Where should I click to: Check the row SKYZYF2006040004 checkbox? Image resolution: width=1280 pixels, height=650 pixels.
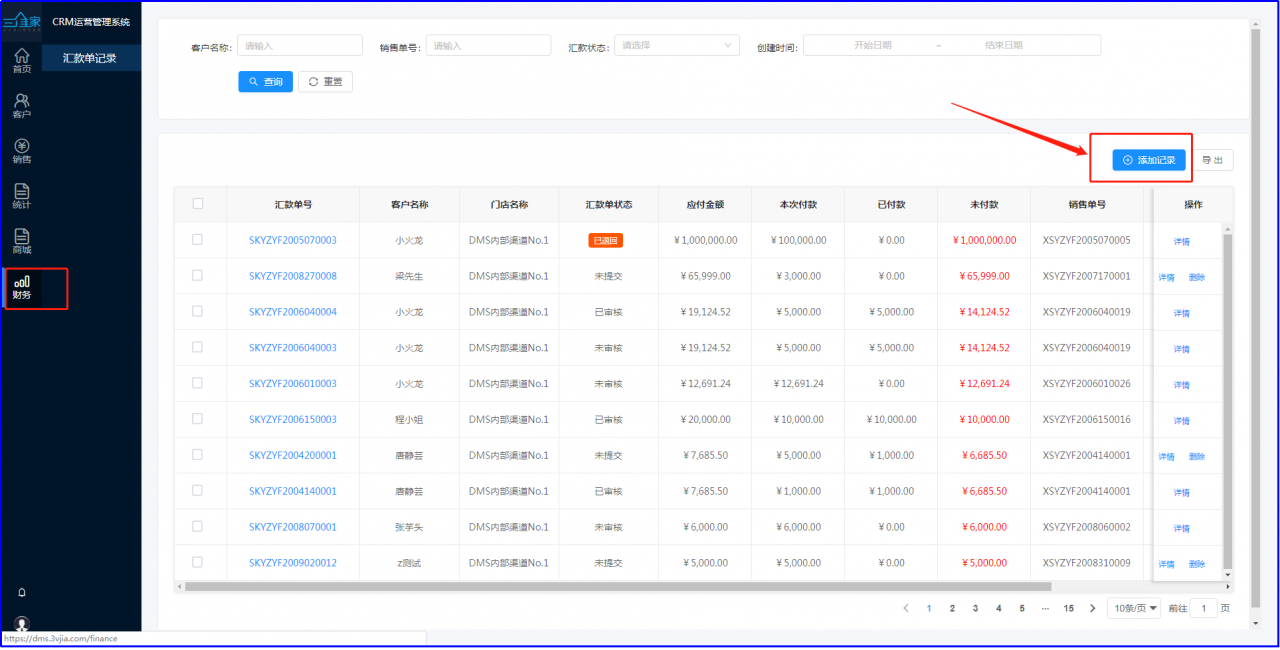tap(198, 311)
